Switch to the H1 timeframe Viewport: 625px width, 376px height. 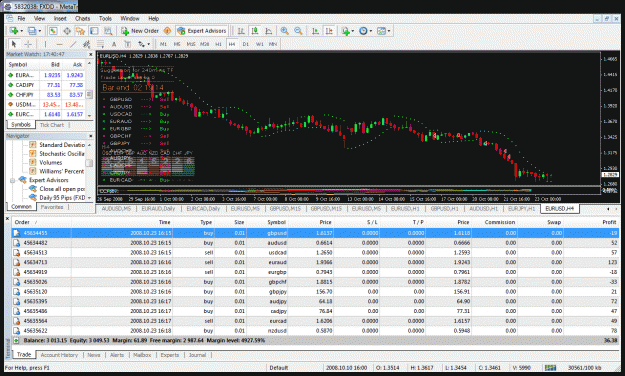(218, 44)
